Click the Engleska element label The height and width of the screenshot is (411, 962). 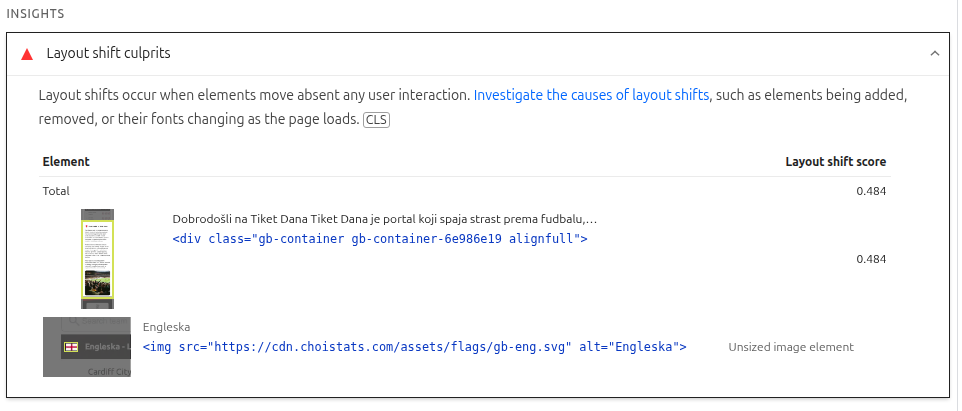pyautogui.click(x=167, y=328)
